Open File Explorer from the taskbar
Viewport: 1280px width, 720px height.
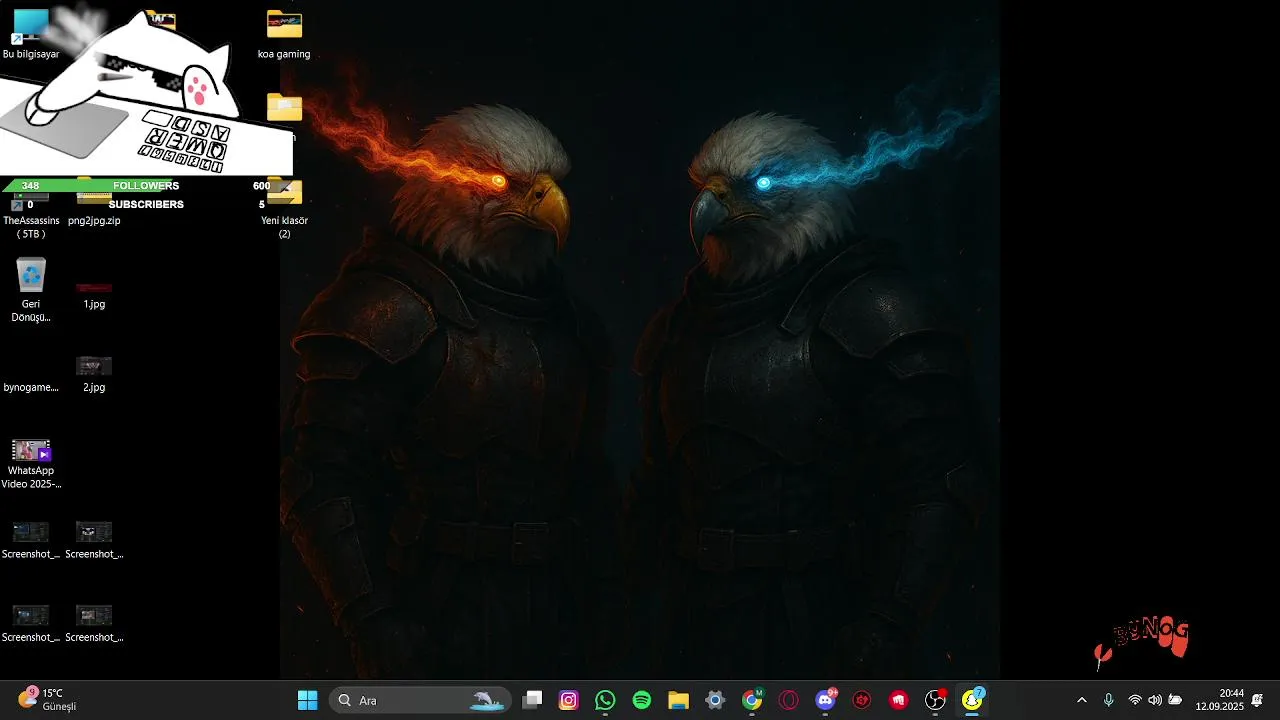[x=679, y=700]
